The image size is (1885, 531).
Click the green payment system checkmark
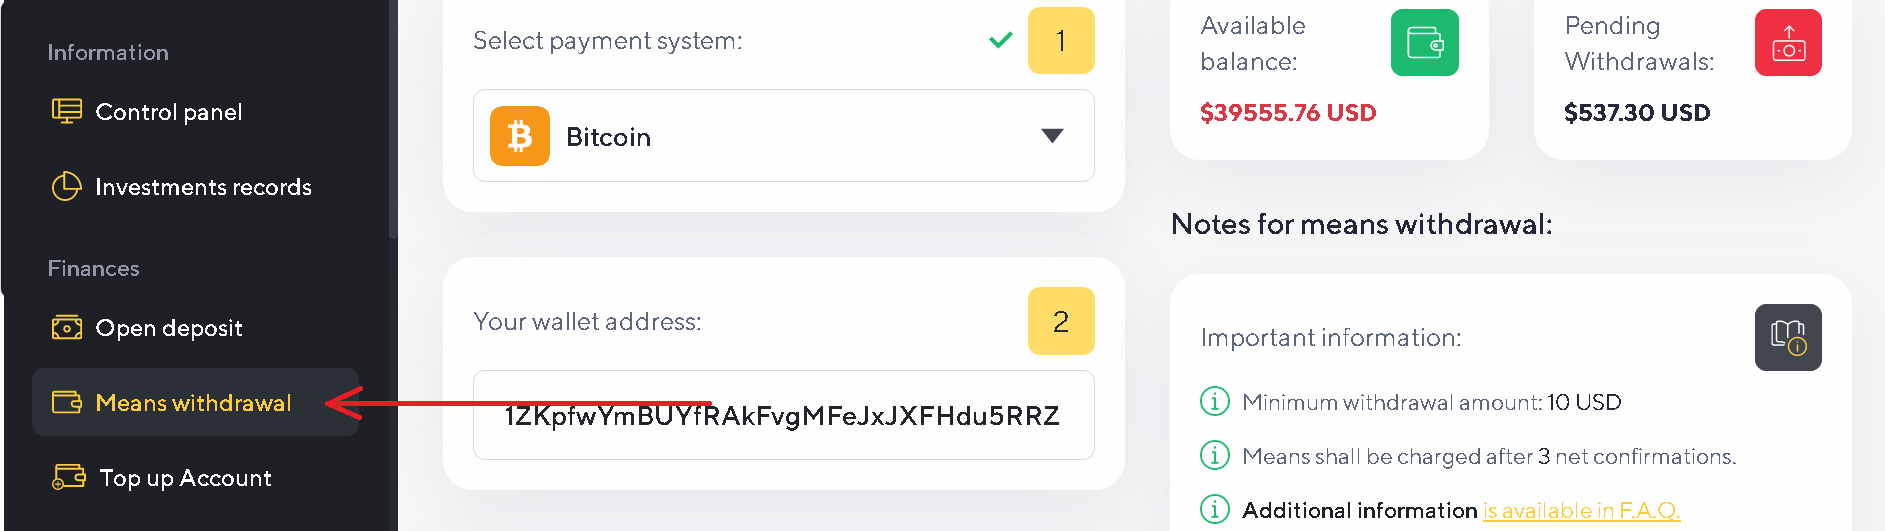[x=1000, y=41]
